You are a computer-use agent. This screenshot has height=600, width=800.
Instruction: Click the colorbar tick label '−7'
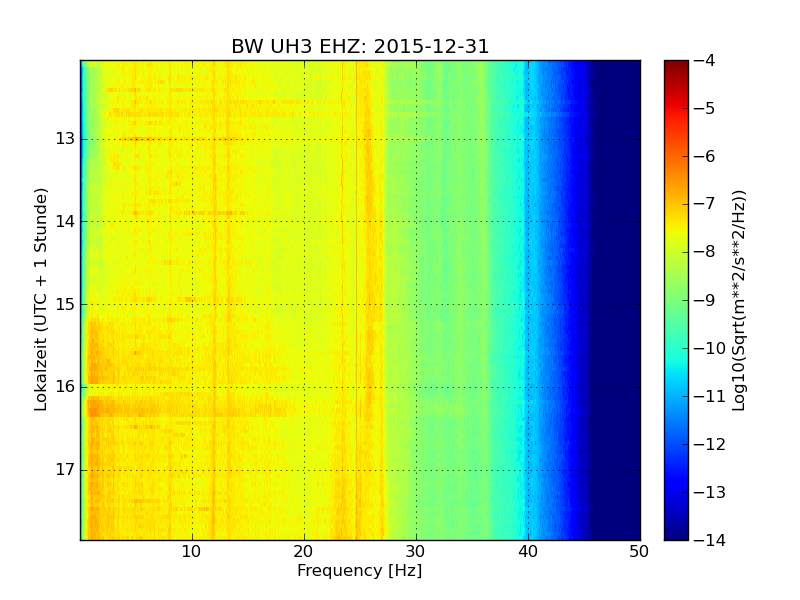coord(705,204)
